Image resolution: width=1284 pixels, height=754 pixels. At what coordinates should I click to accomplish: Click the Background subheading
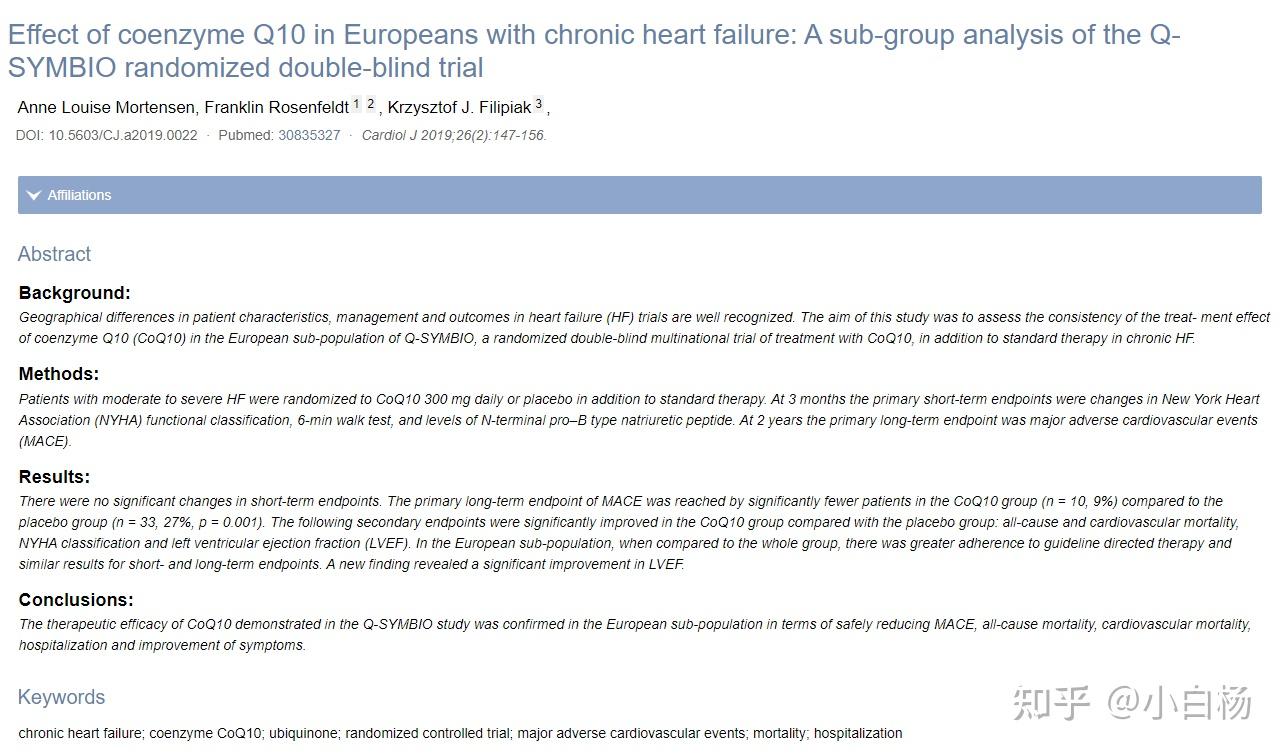point(75,293)
